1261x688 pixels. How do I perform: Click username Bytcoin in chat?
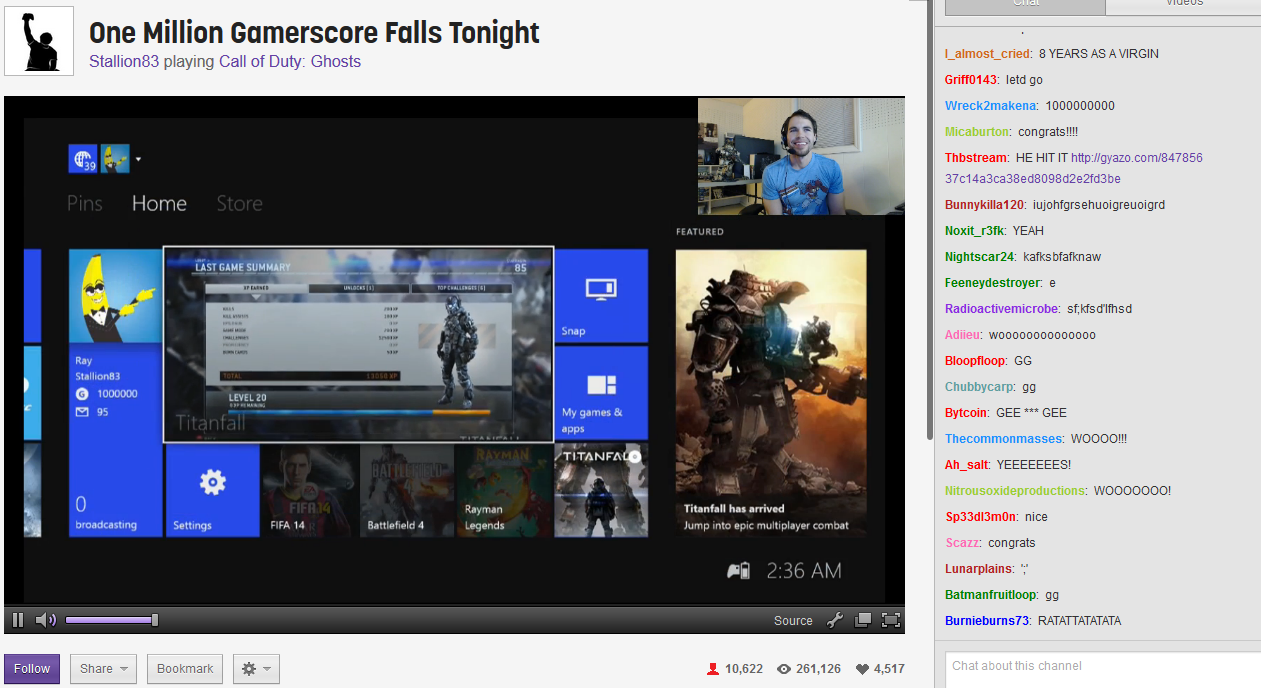(966, 413)
